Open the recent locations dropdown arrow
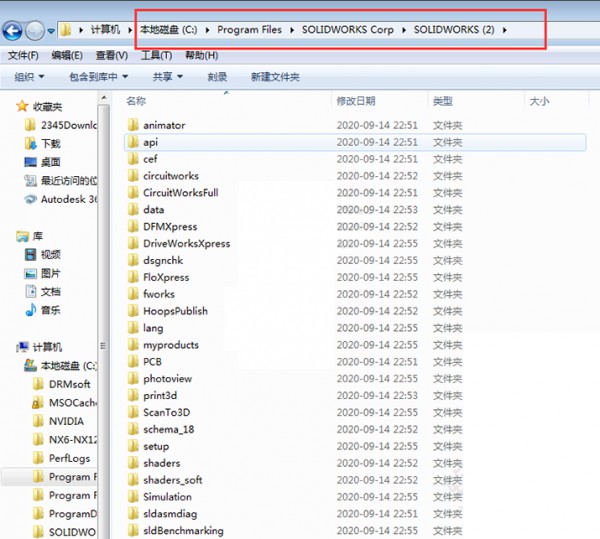Image resolution: width=600 pixels, height=539 pixels. point(51,31)
